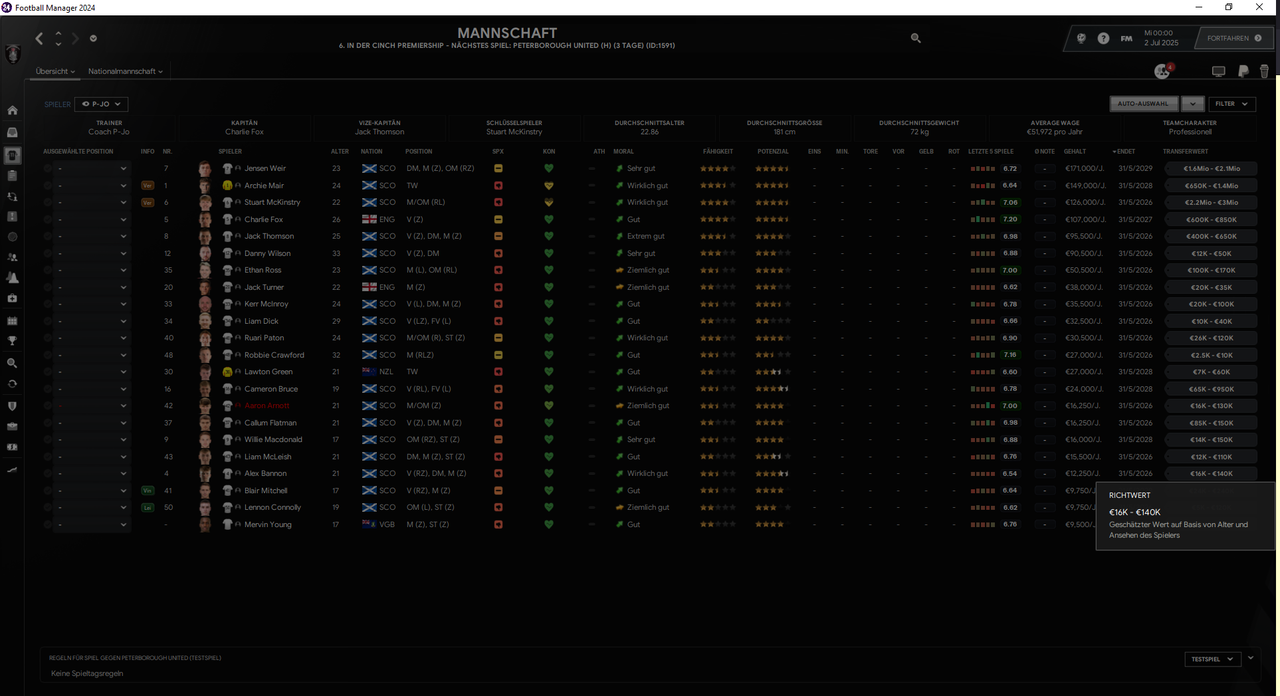The height and width of the screenshot is (696, 1280).
Task: Click Archie Mair's yellow heart condition icon
Action: point(549,186)
